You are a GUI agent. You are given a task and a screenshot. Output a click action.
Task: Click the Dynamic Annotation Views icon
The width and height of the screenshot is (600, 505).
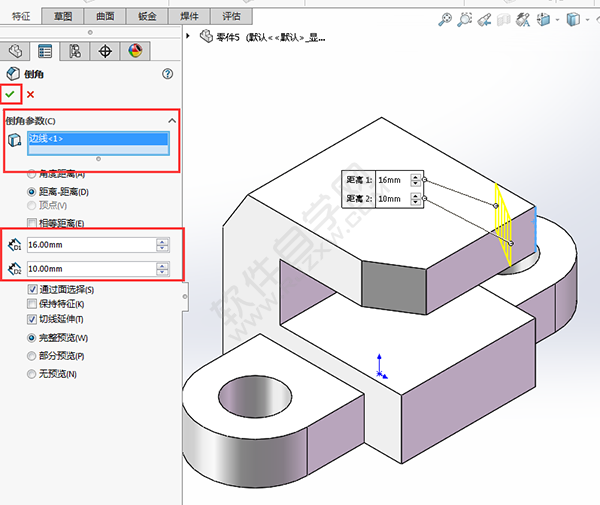point(523,19)
